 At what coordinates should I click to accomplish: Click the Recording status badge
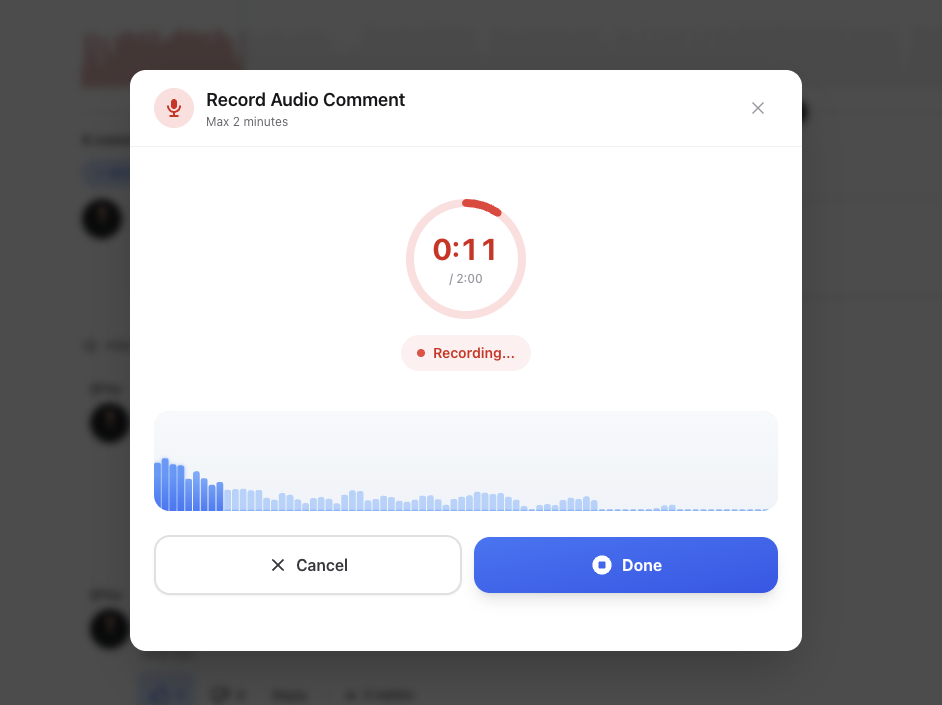[x=466, y=353]
